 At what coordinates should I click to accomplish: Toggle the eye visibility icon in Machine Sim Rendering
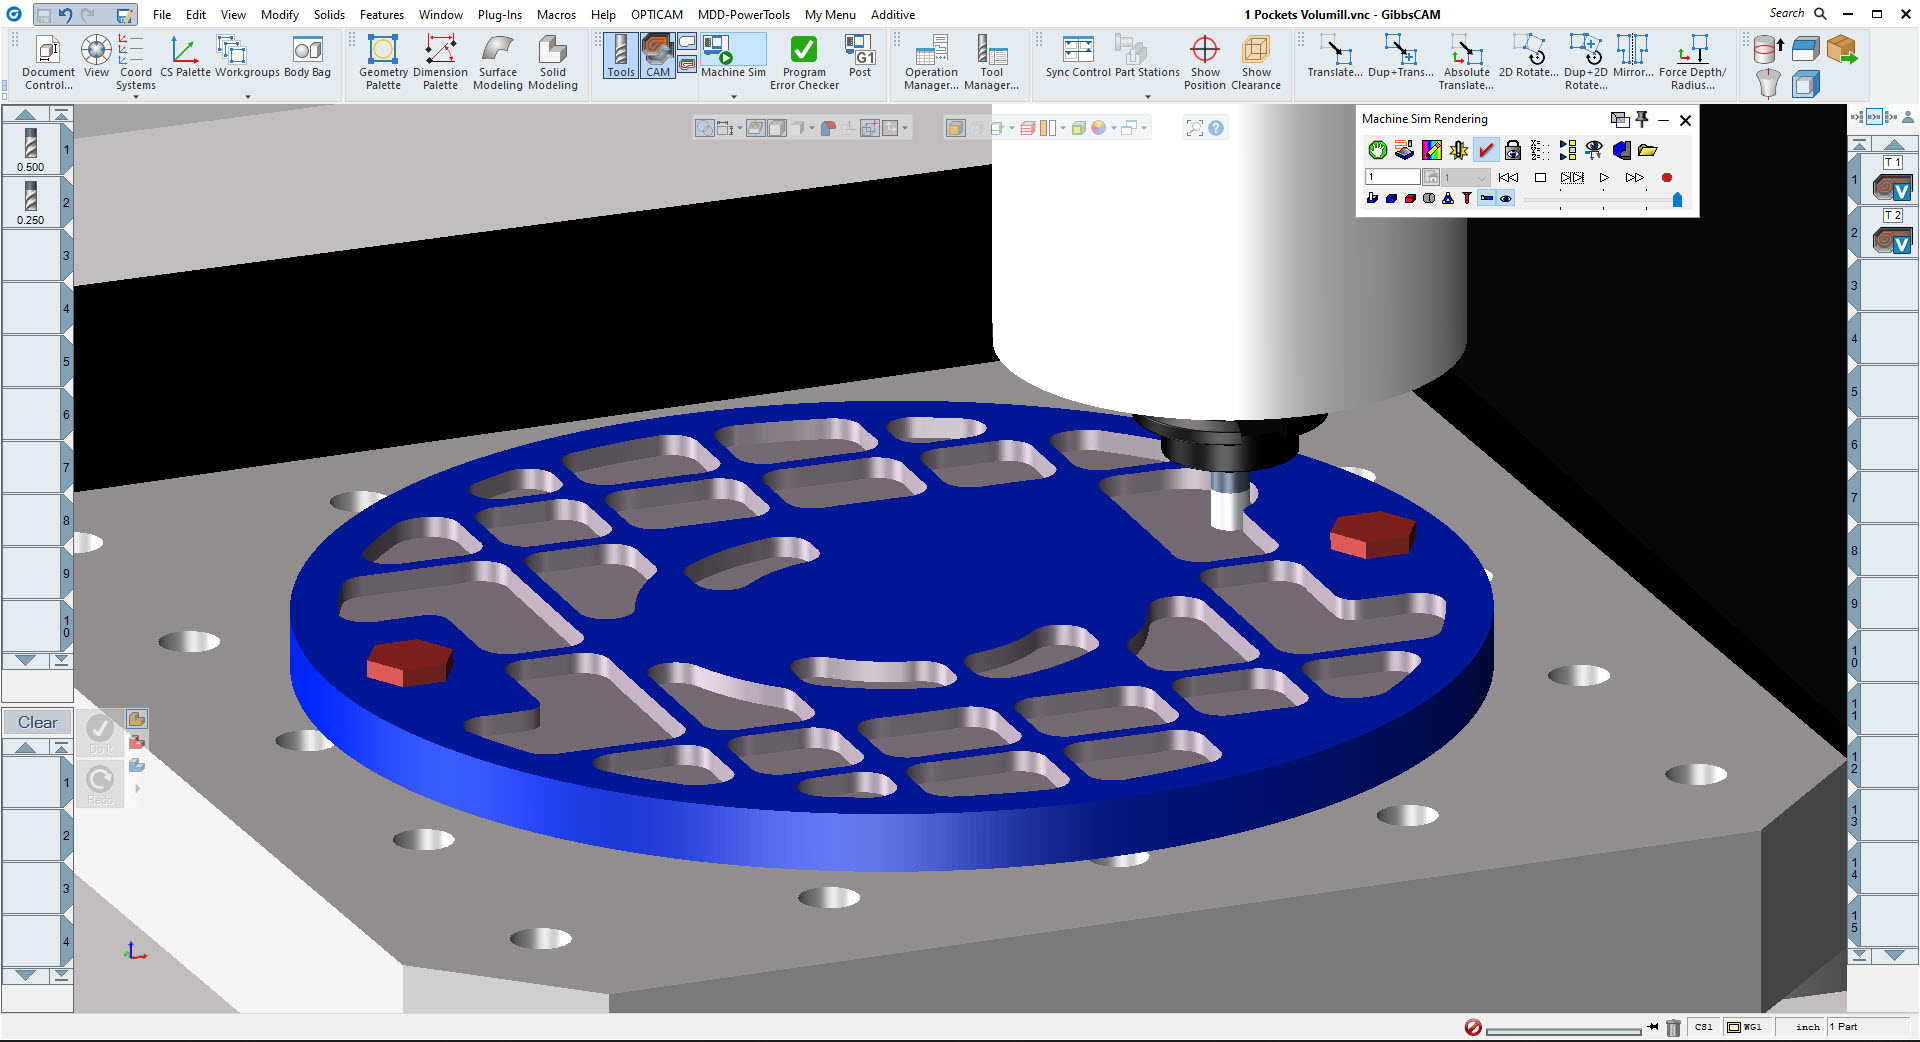click(1505, 198)
